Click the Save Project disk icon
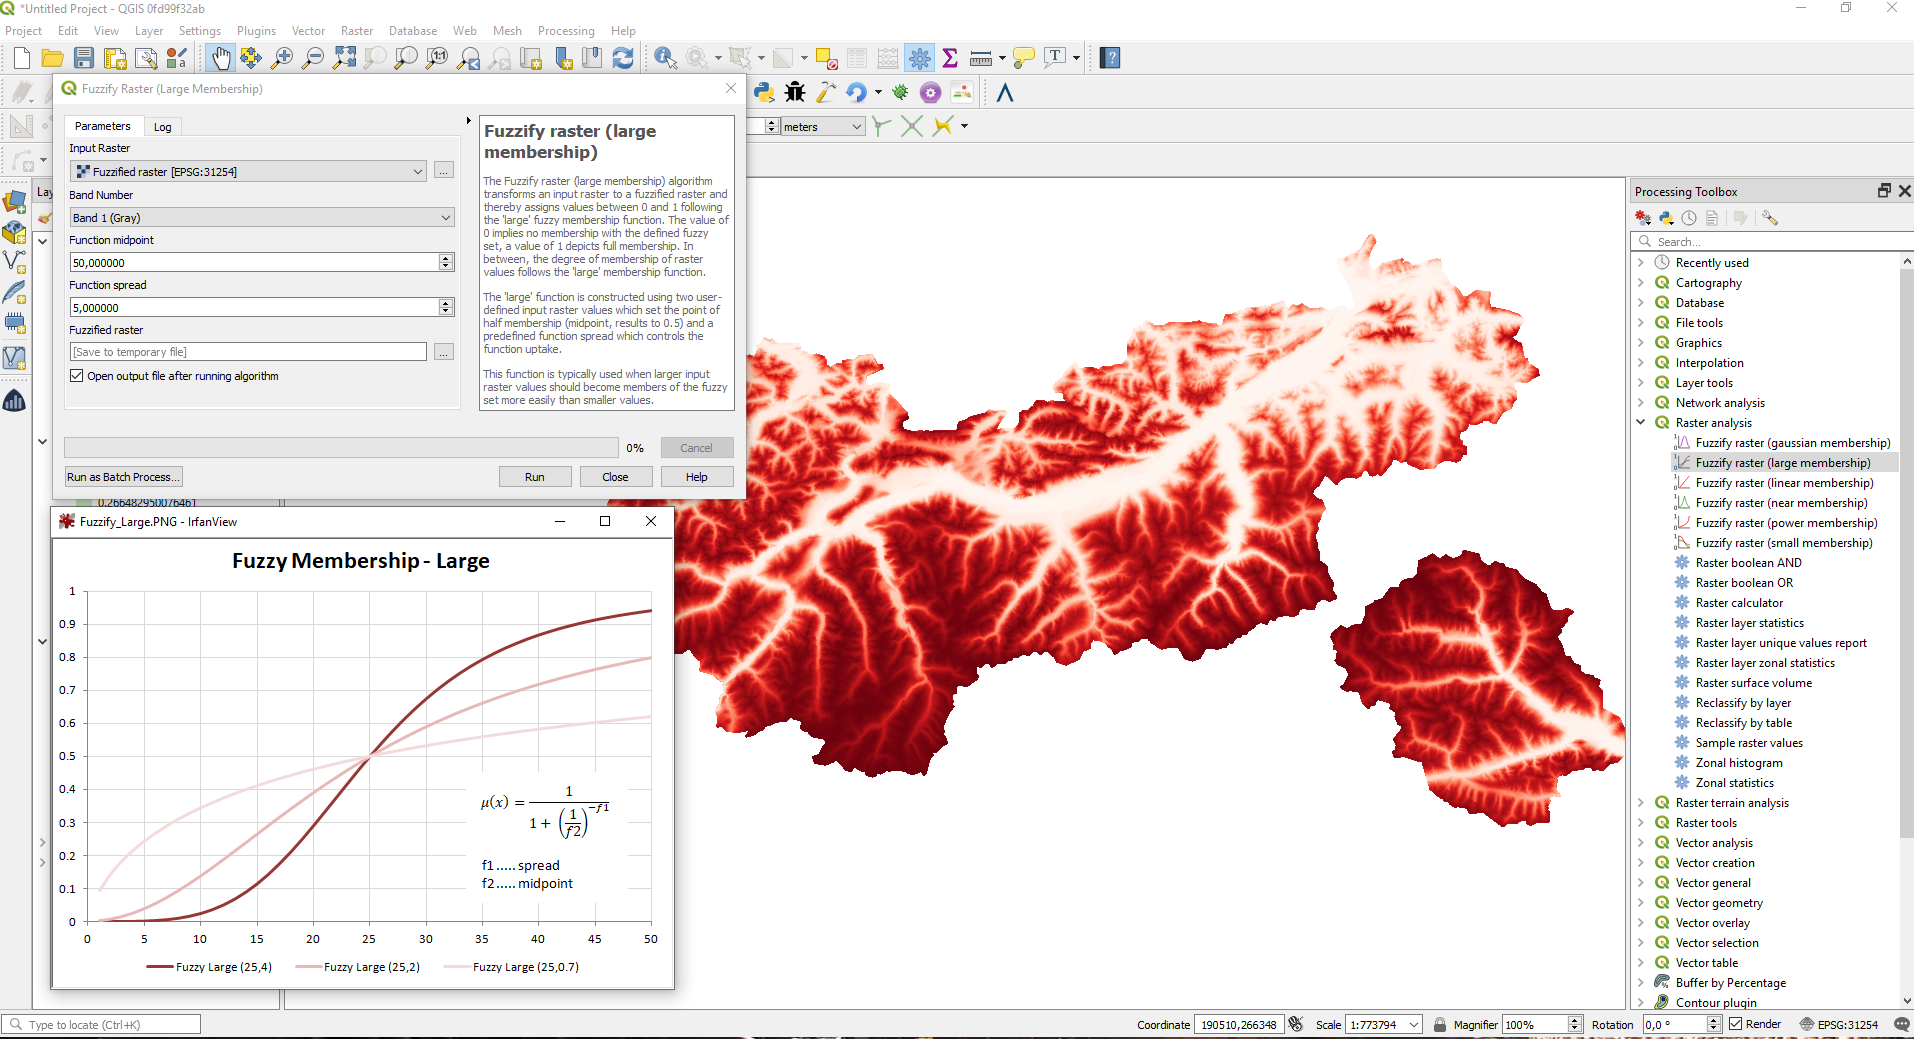 point(84,58)
